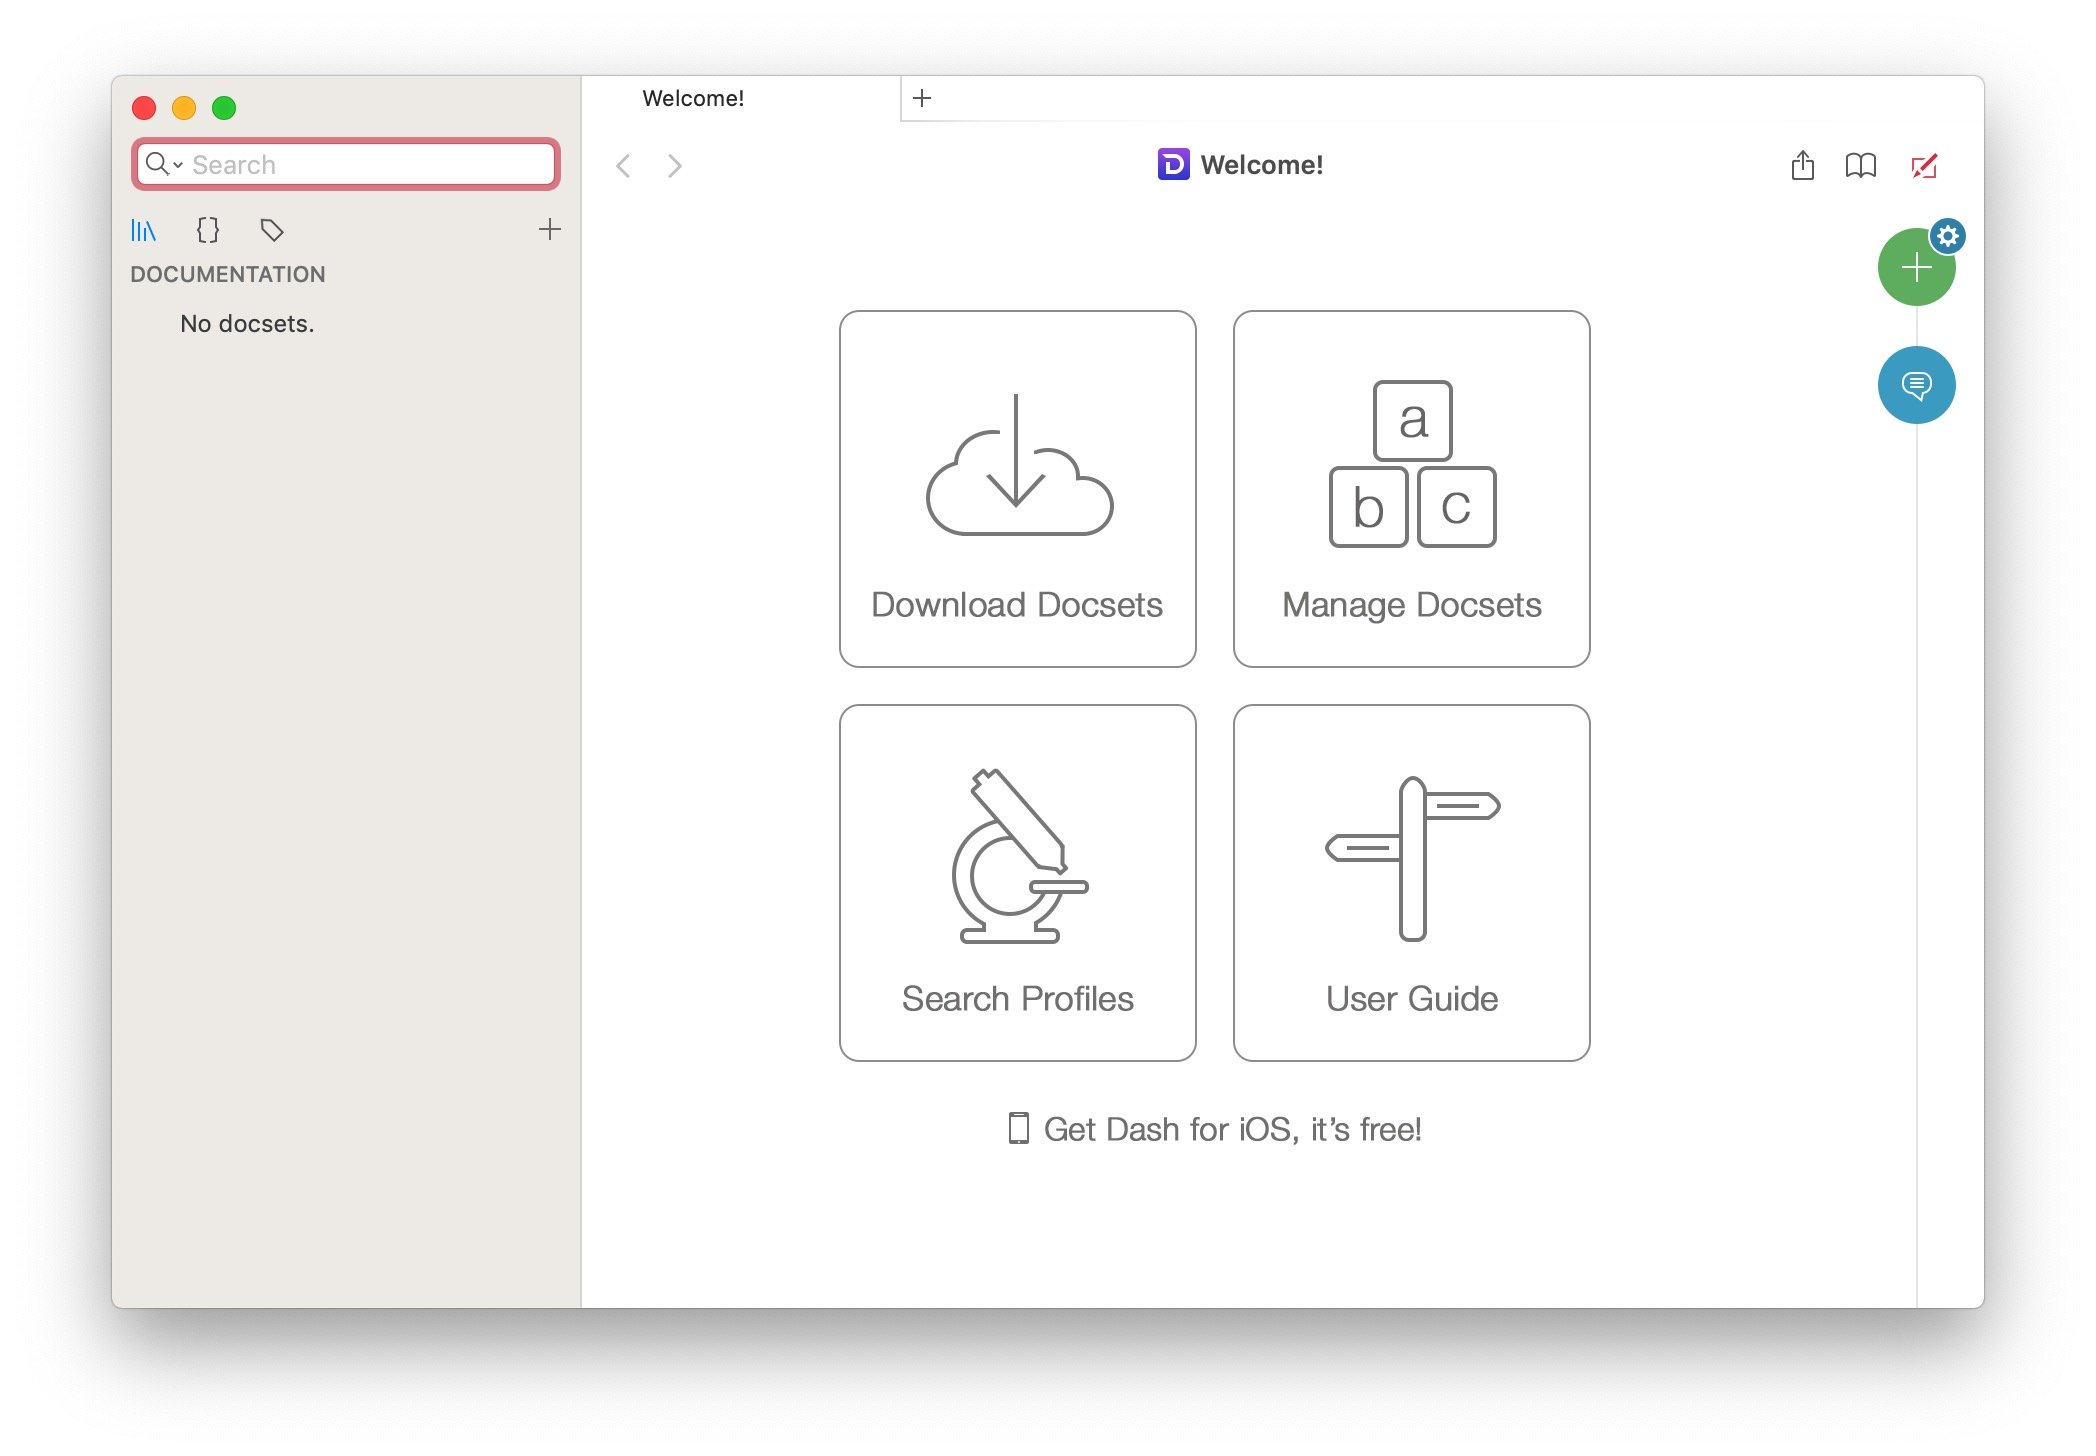This screenshot has height=1456, width=2096.
Task: Click the Share icon in the toolbar
Action: tap(1803, 165)
